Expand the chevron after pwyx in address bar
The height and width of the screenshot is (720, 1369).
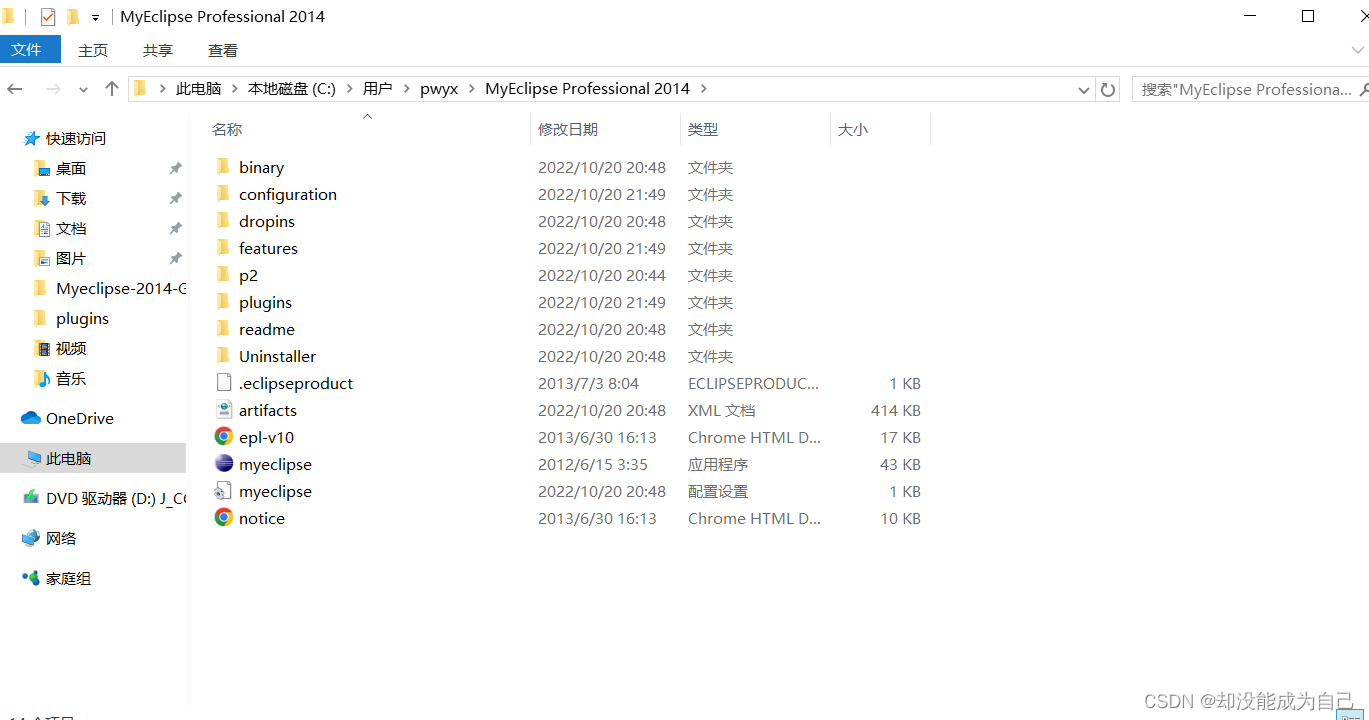(472, 89)
